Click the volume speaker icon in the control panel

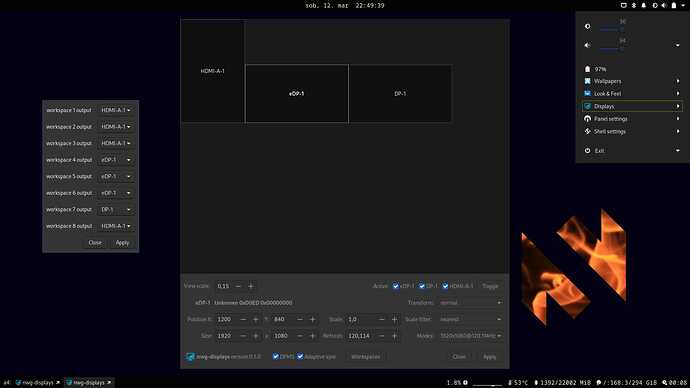587,45
